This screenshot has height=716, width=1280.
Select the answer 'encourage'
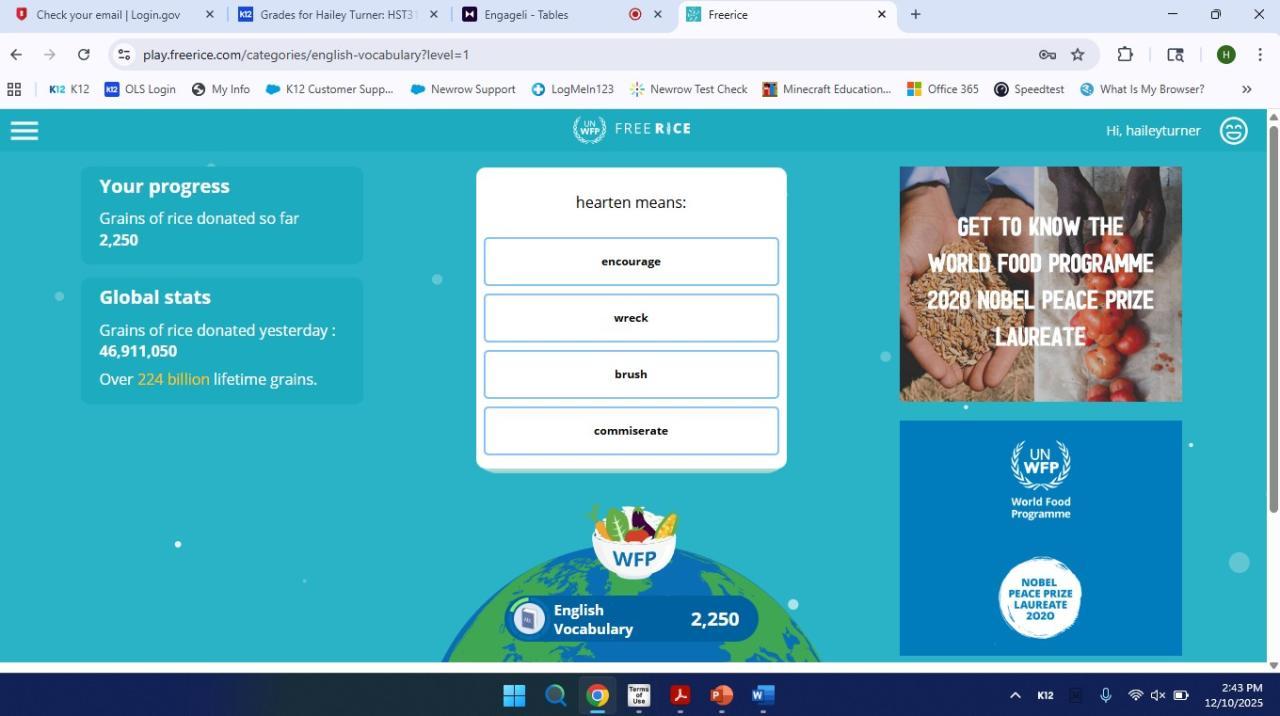[631, 261]
